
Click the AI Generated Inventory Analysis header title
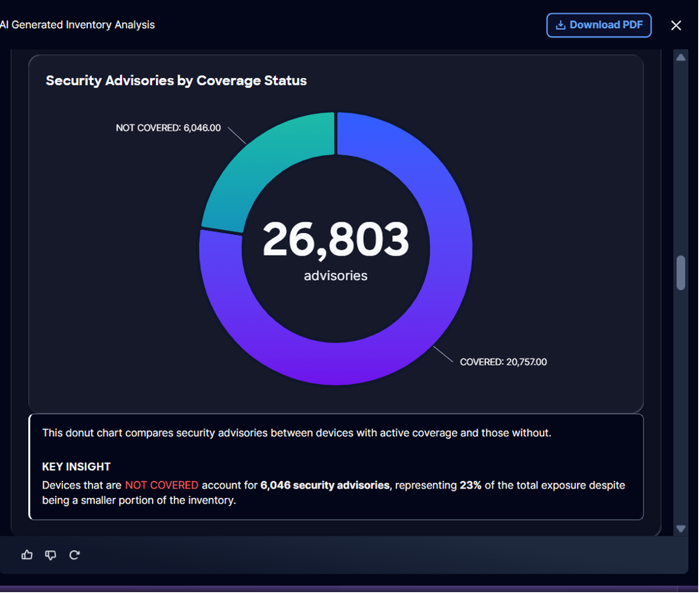78,25
